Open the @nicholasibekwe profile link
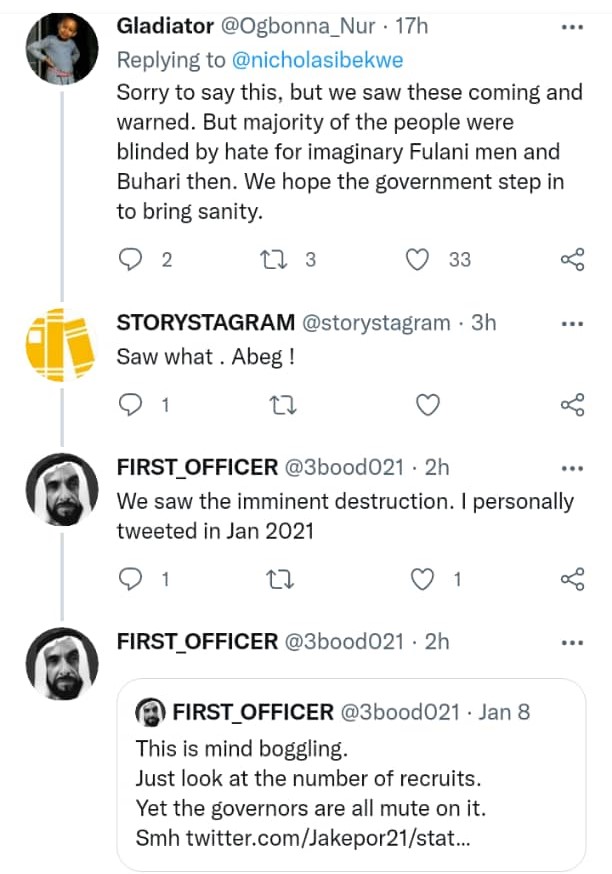 pyautogui.click(x=317, y=60)
